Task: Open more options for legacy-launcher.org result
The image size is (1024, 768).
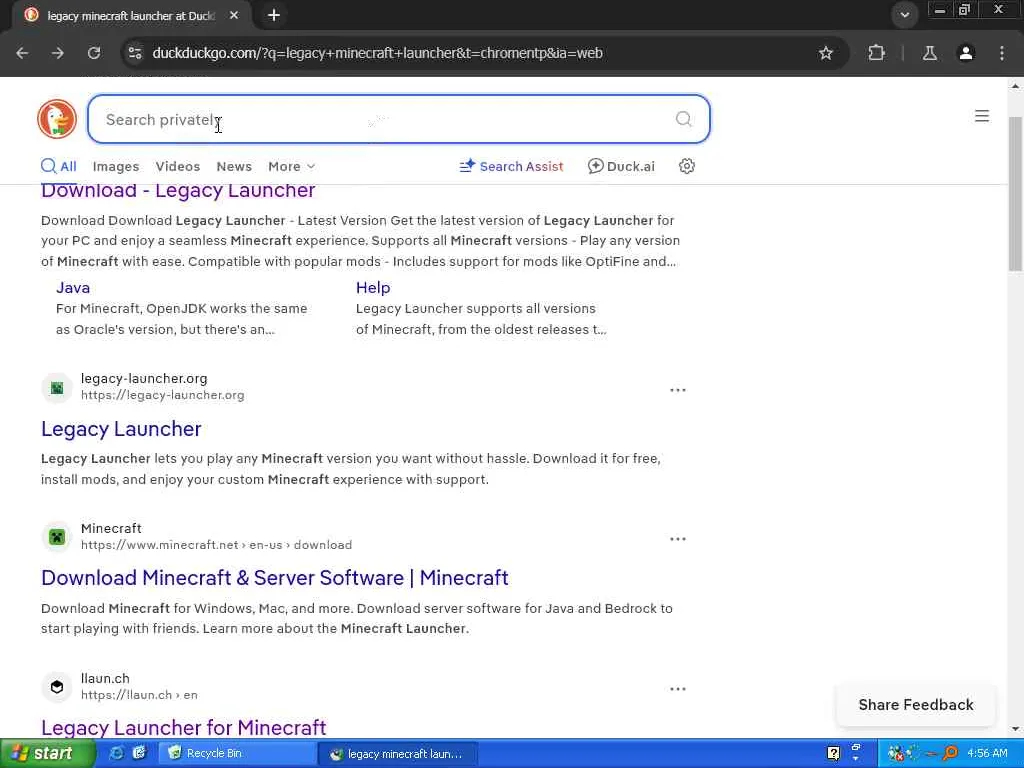Action: [677, 390]
